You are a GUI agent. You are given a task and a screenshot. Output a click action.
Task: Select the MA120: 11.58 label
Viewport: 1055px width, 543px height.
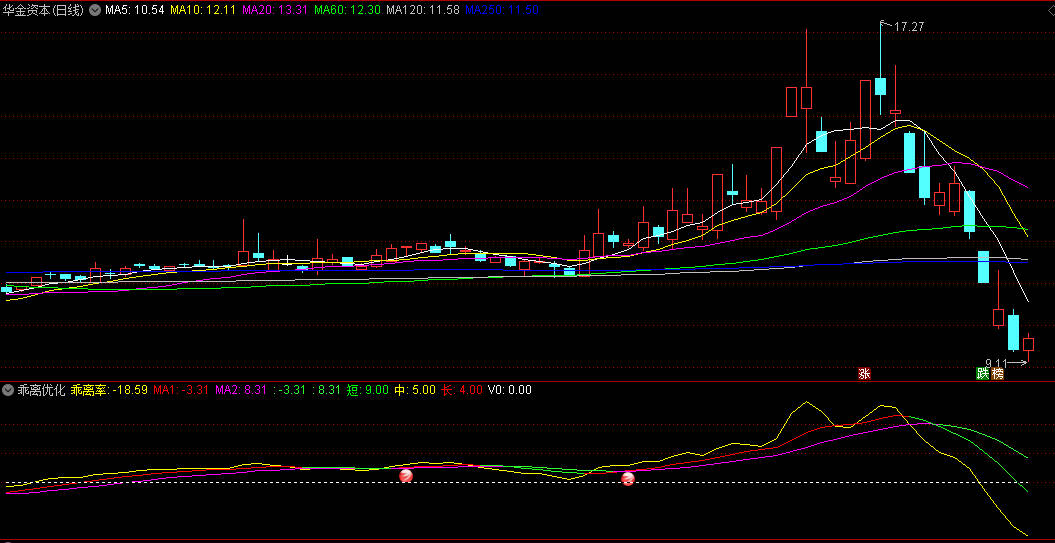tap(423, 10)
